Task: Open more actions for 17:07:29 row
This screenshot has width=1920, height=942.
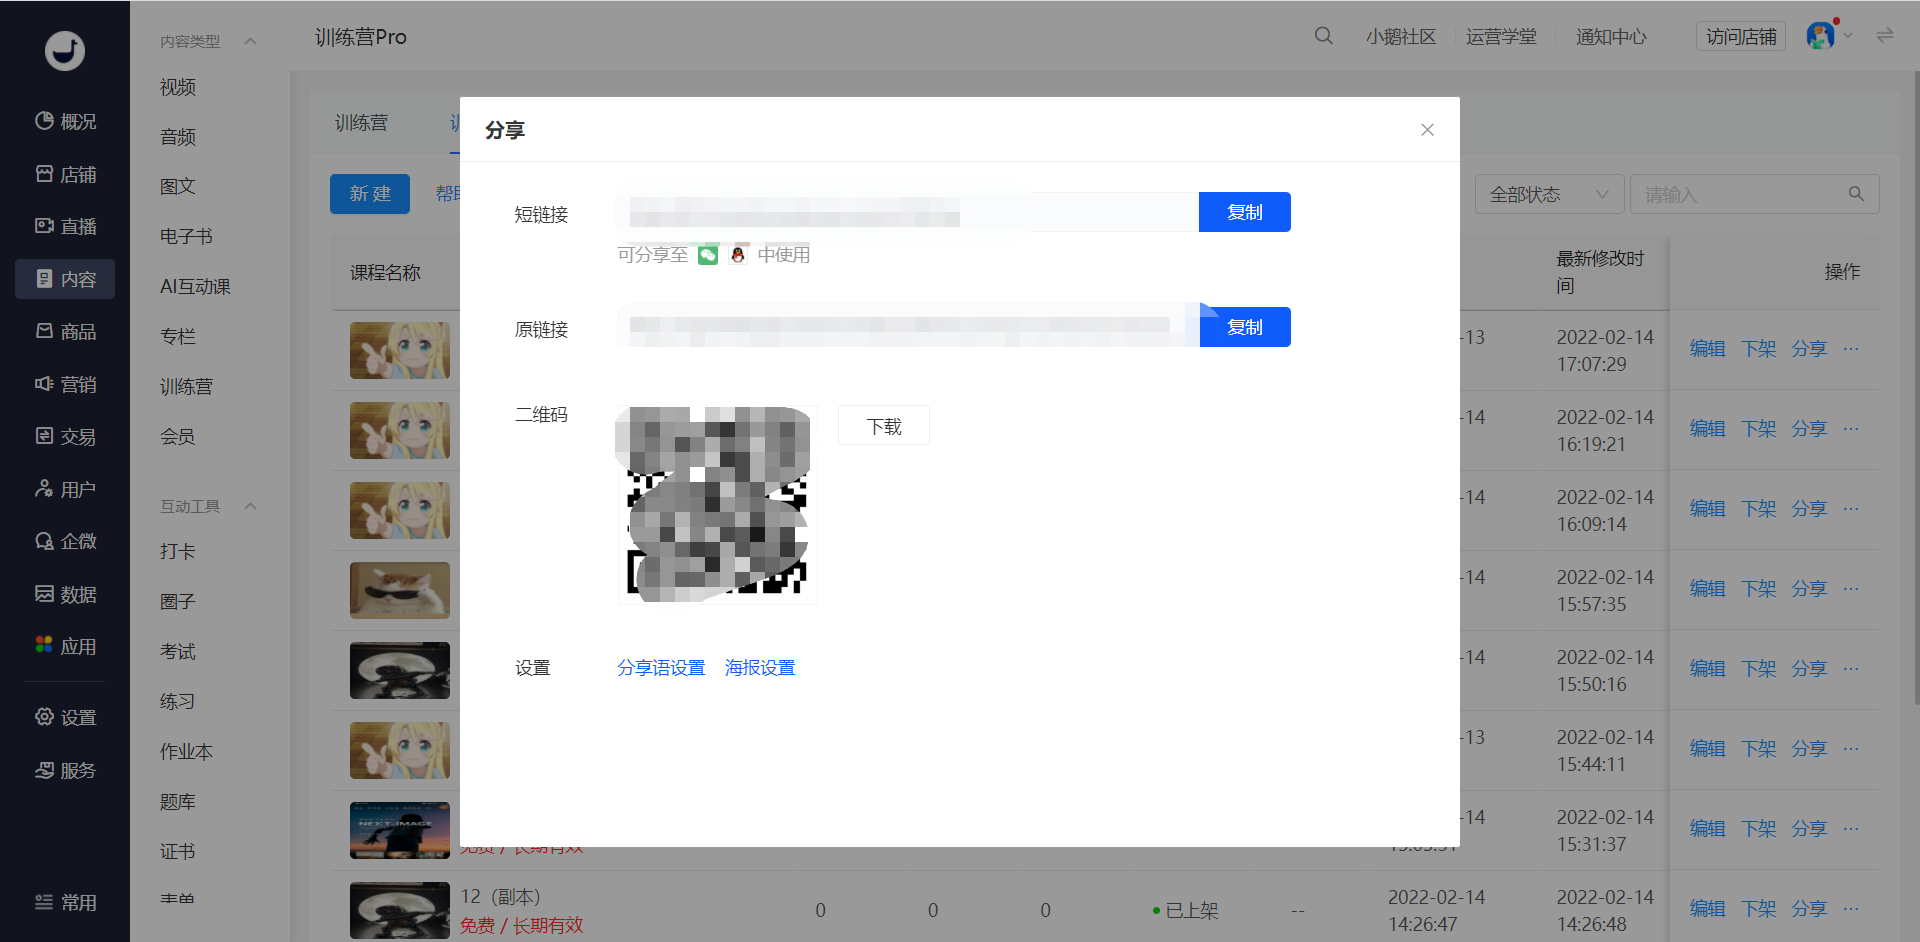Action: [1851, 349]
